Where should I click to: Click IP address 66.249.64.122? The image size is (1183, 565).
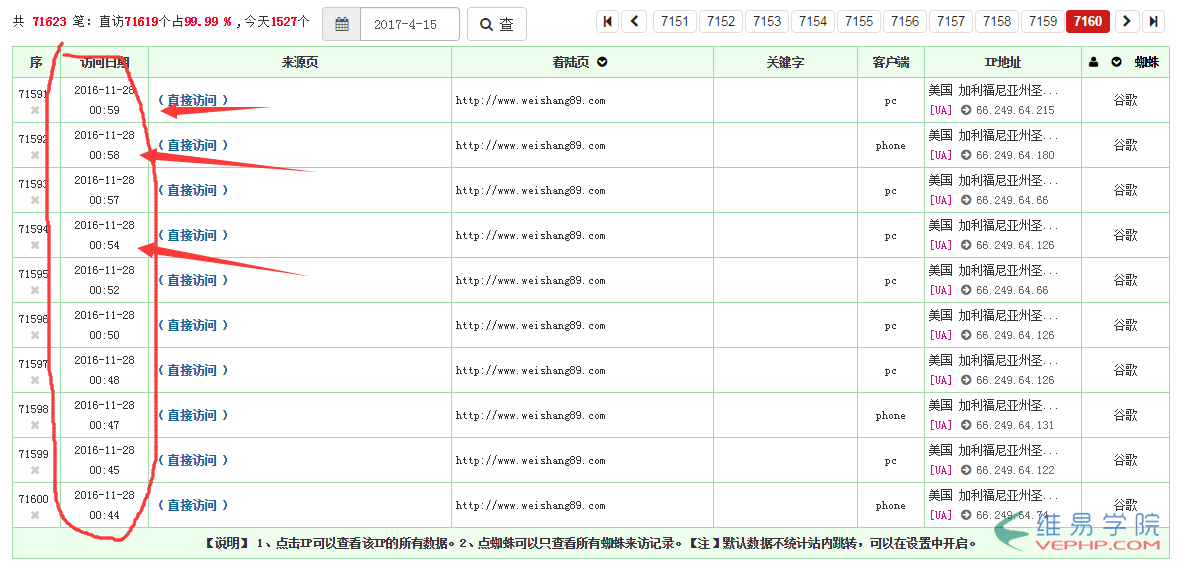pos(1016,470)
